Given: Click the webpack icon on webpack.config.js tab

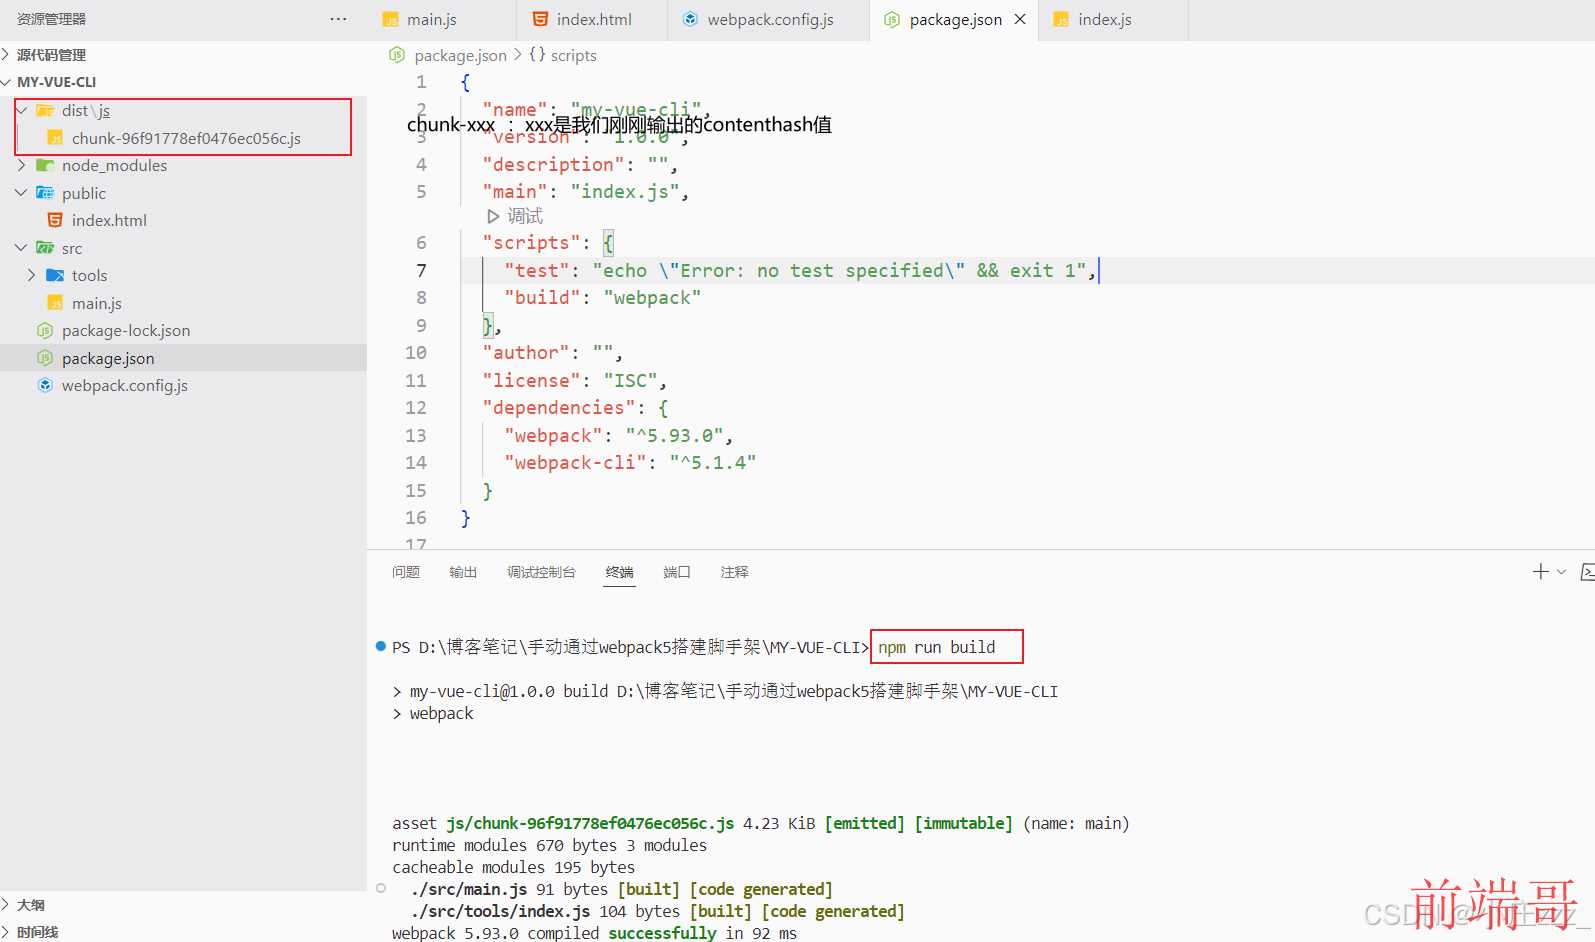Looking at the screenshot, I should coord(690,19).
